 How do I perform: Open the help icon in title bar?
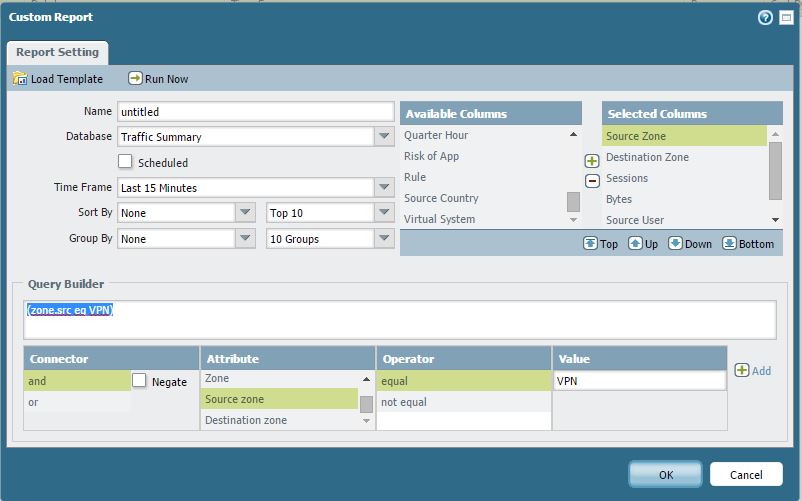point(765,18)
